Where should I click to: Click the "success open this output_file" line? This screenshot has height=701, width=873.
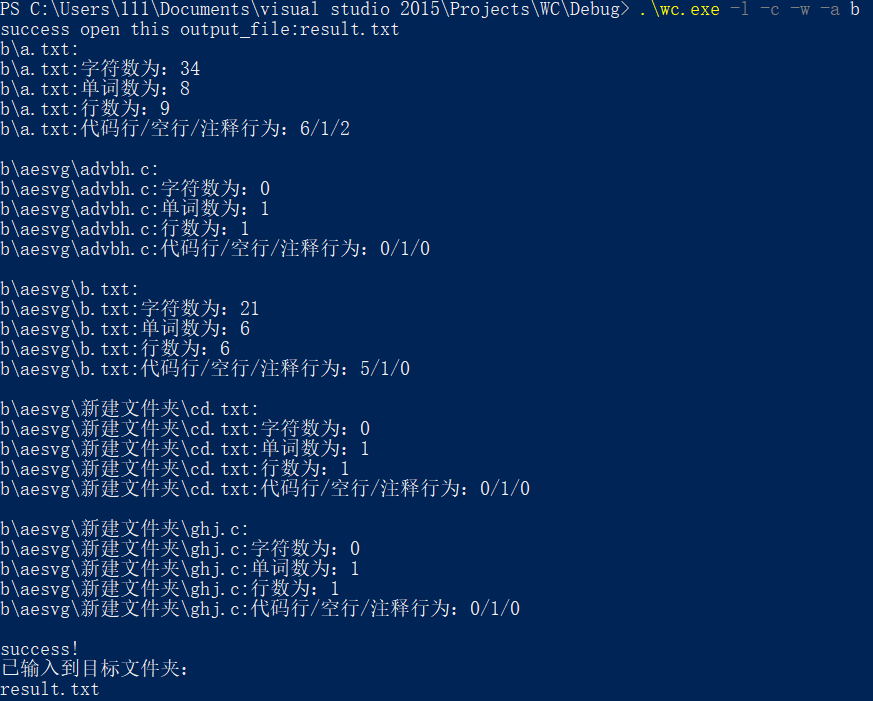pos(200,29)
